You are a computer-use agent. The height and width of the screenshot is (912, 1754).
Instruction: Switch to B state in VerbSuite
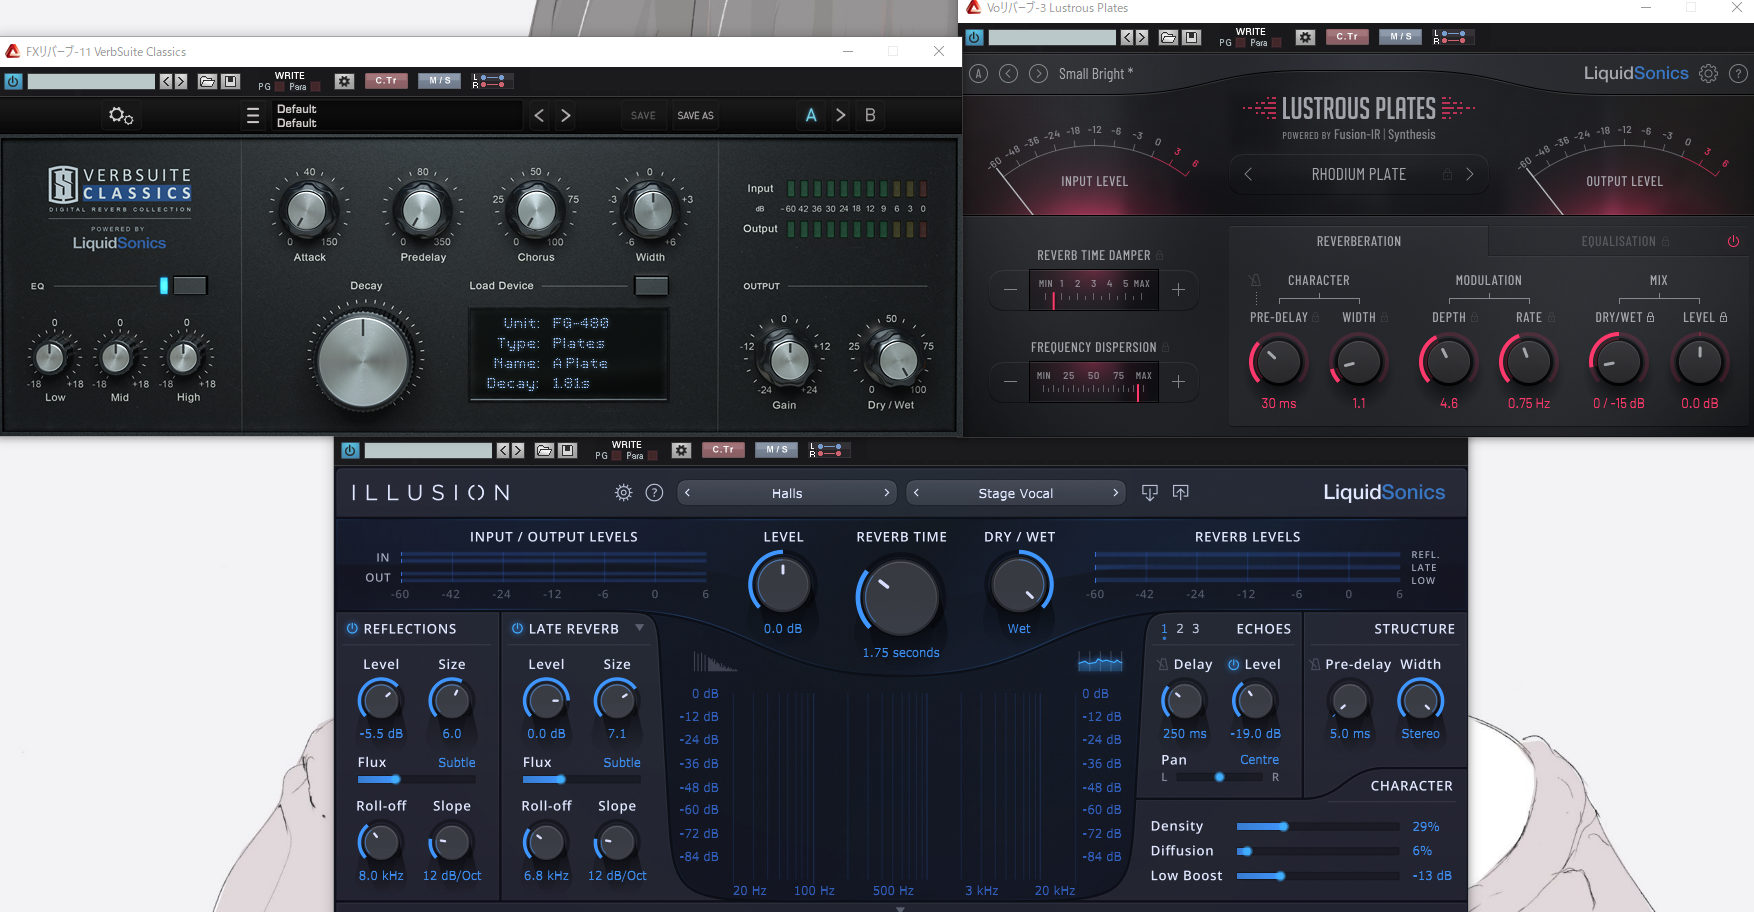[870, 116]
